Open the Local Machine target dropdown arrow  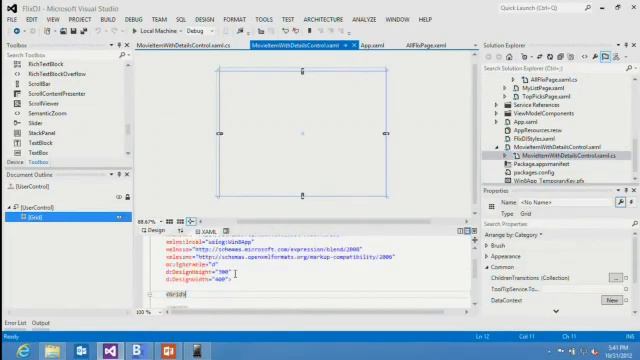[180, 31]
